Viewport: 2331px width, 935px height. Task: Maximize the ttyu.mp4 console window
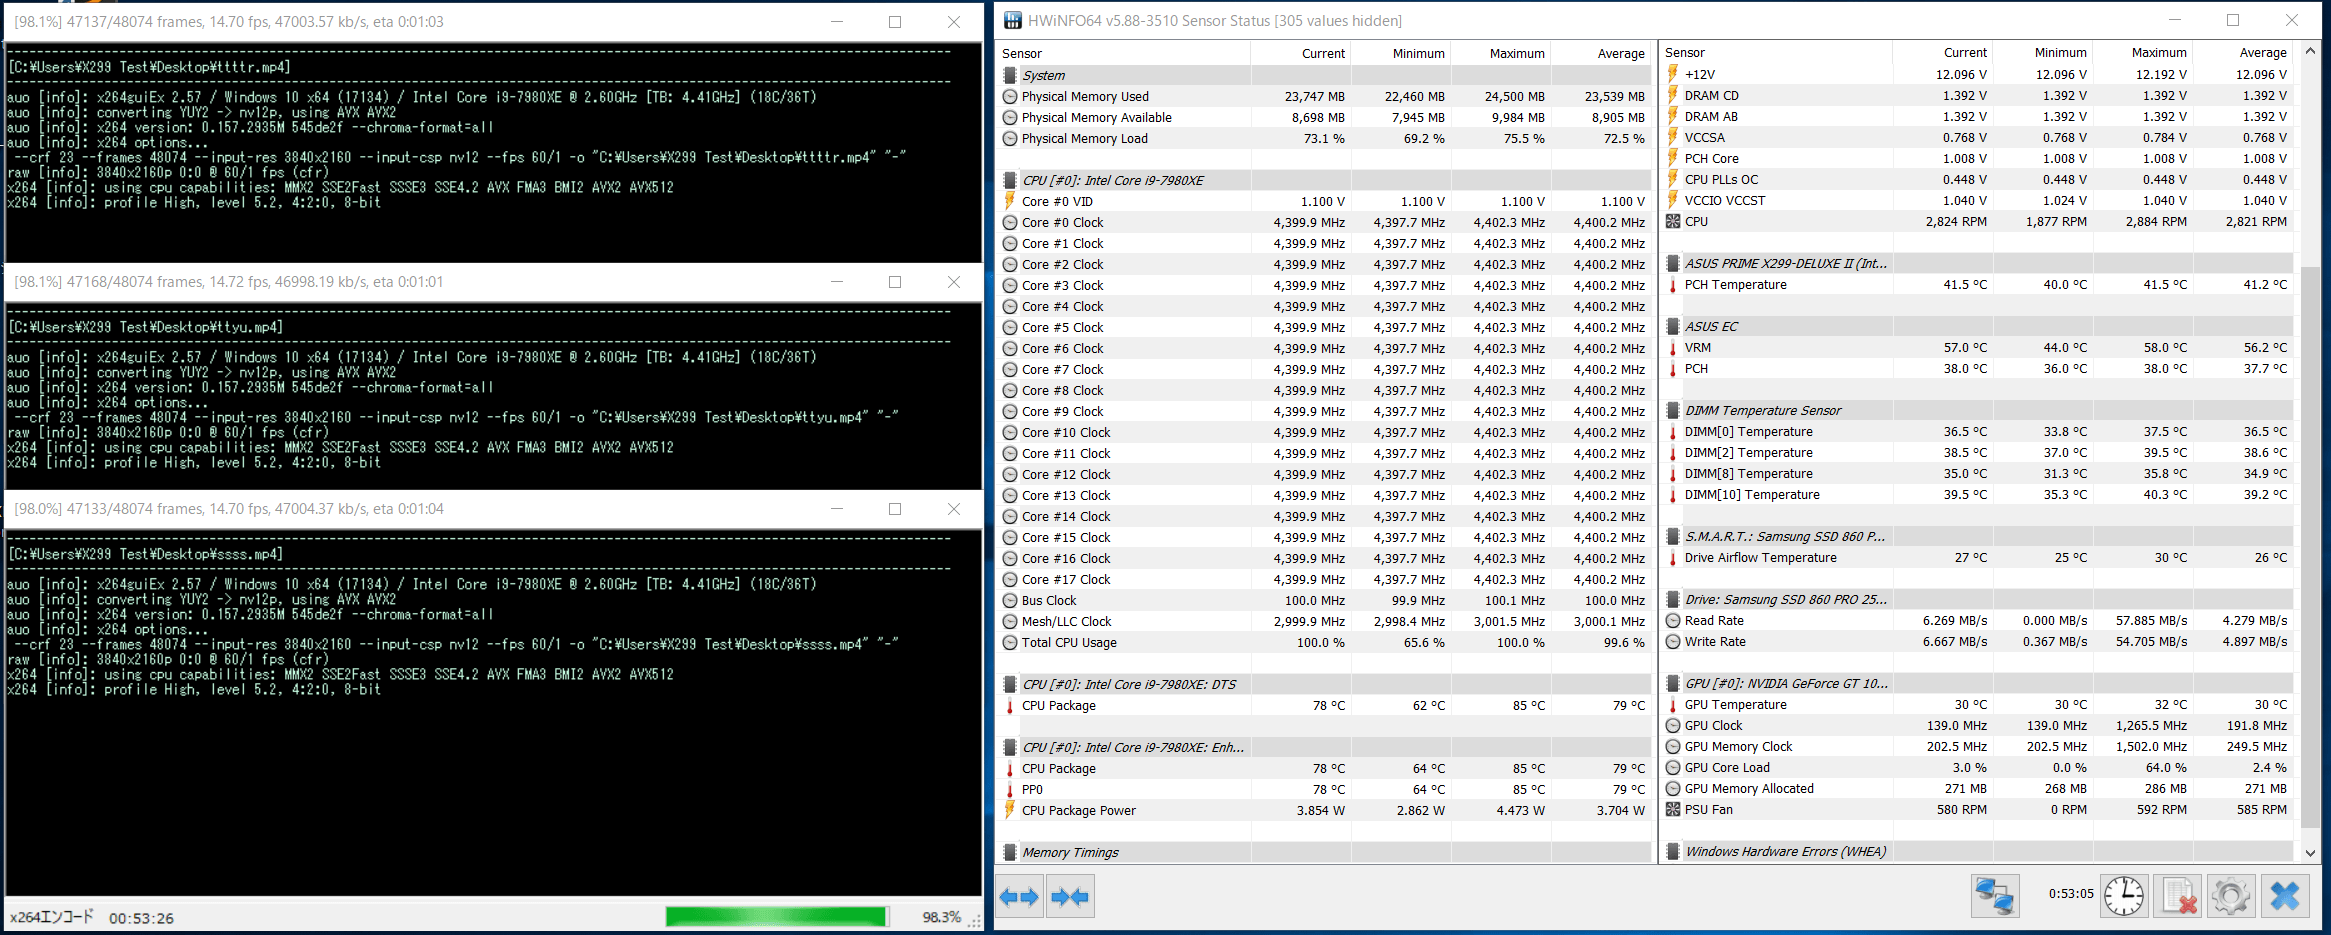point(895,282)
